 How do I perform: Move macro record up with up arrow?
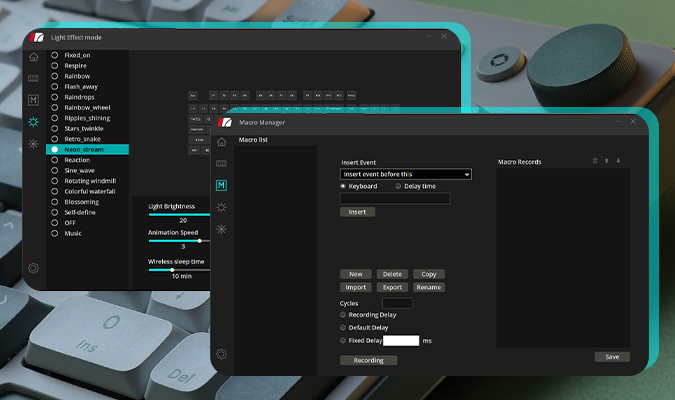point(607,160)
